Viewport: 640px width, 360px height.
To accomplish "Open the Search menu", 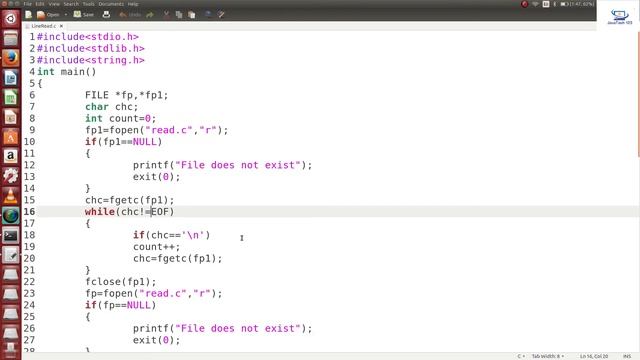I will coord(71,4).
